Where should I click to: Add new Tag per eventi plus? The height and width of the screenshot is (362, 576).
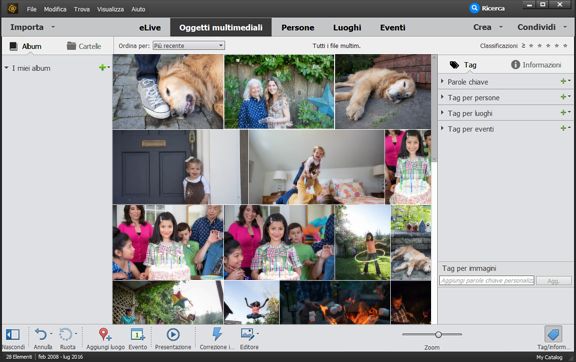pyautogui.click(x=564, y=129)
